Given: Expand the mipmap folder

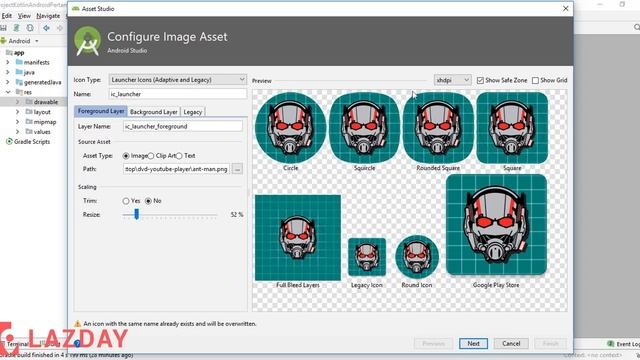Looking at the screenshot, I should click(18, 122).
